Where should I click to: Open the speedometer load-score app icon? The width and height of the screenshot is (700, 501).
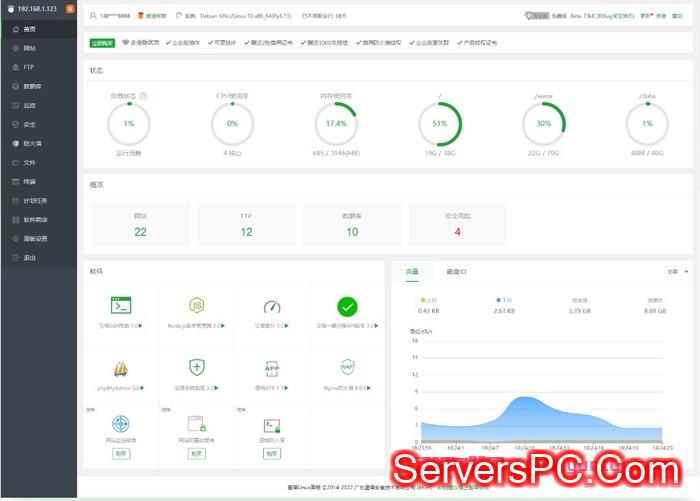(x=272, y=306)
